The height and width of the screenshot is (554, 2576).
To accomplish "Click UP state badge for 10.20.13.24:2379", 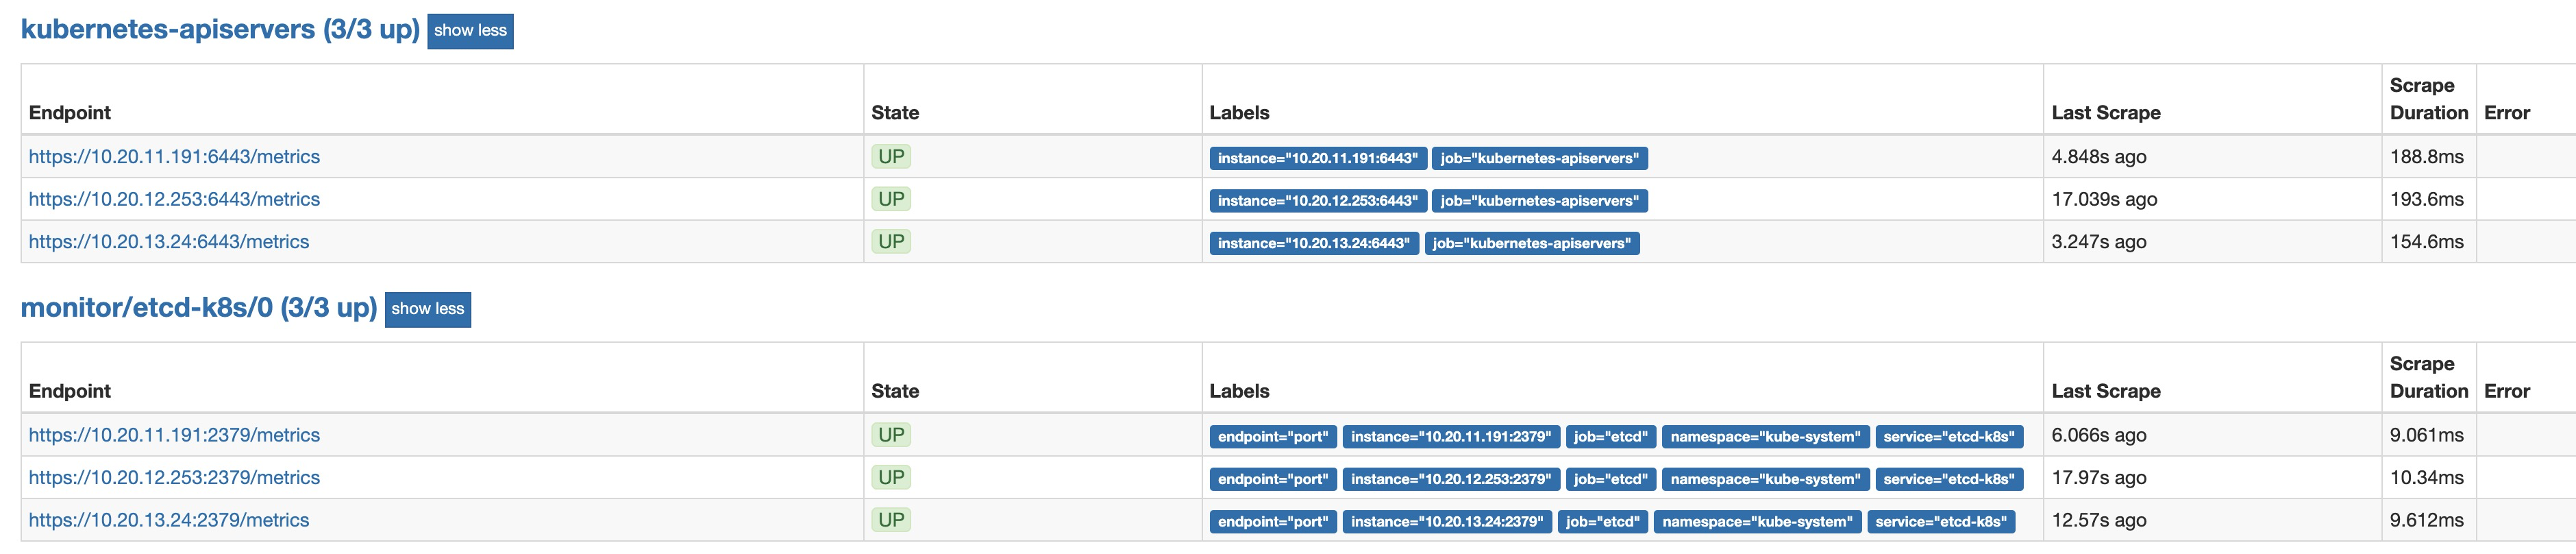I will point(891,520).
